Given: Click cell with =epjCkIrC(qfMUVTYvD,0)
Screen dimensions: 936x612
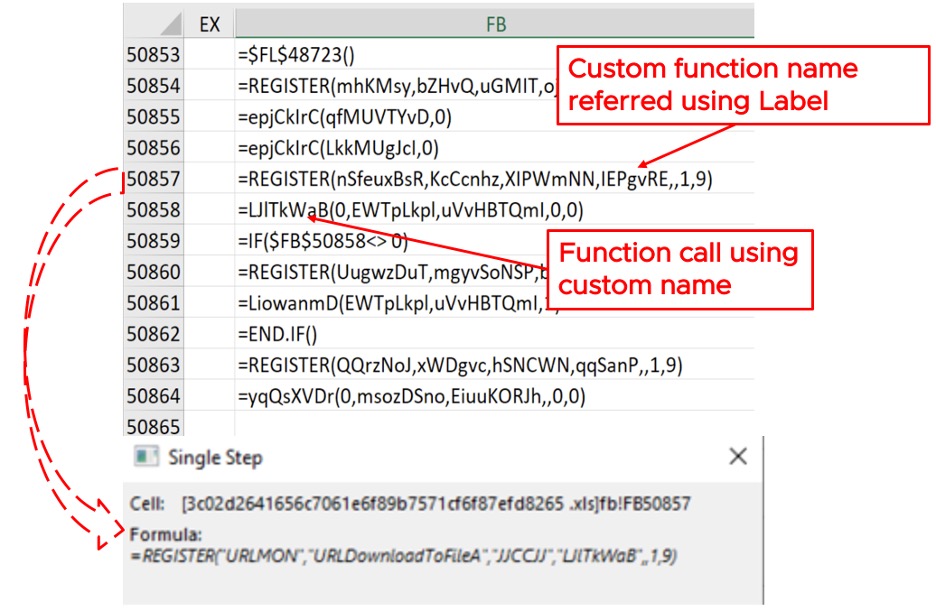Looking at the screenshot, I should point(344,118).
